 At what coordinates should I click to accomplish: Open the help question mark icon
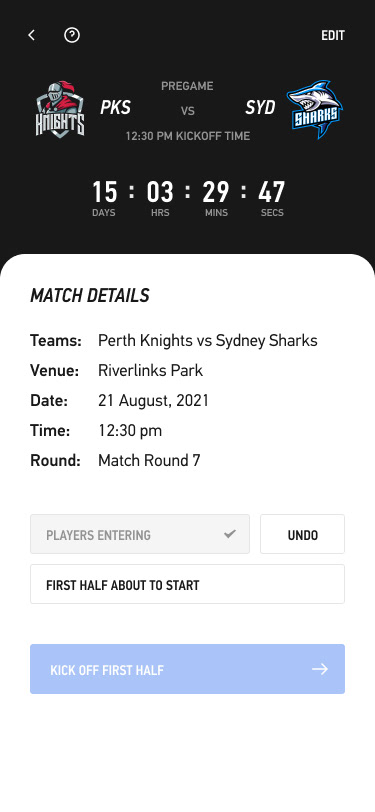(x=71, y=35)
